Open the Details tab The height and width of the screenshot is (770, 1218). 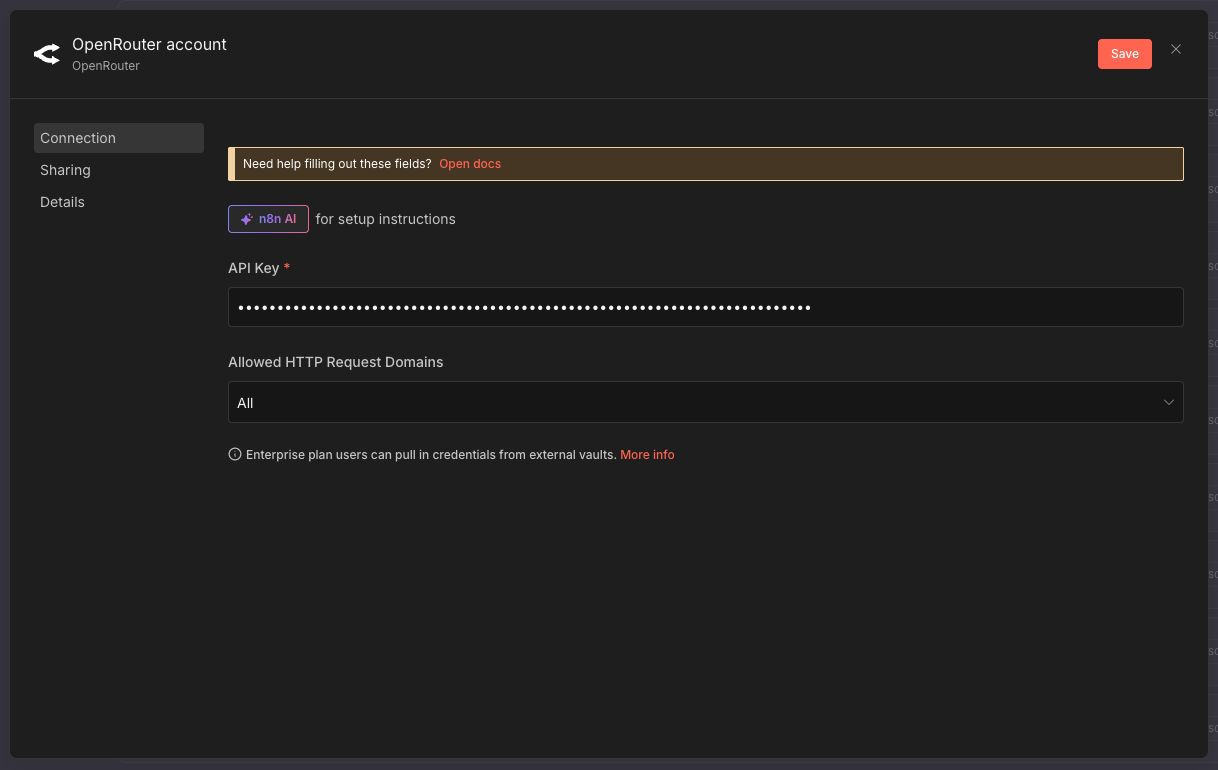coord(62,202)
